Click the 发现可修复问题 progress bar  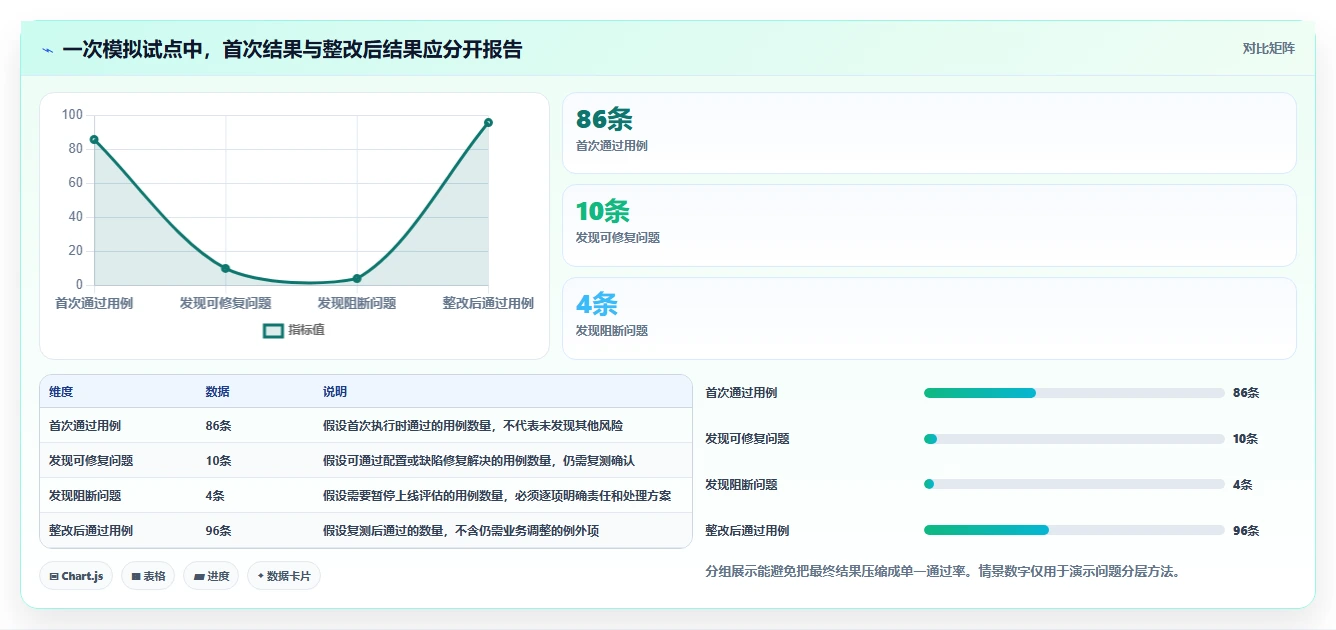coord(1074,439)
